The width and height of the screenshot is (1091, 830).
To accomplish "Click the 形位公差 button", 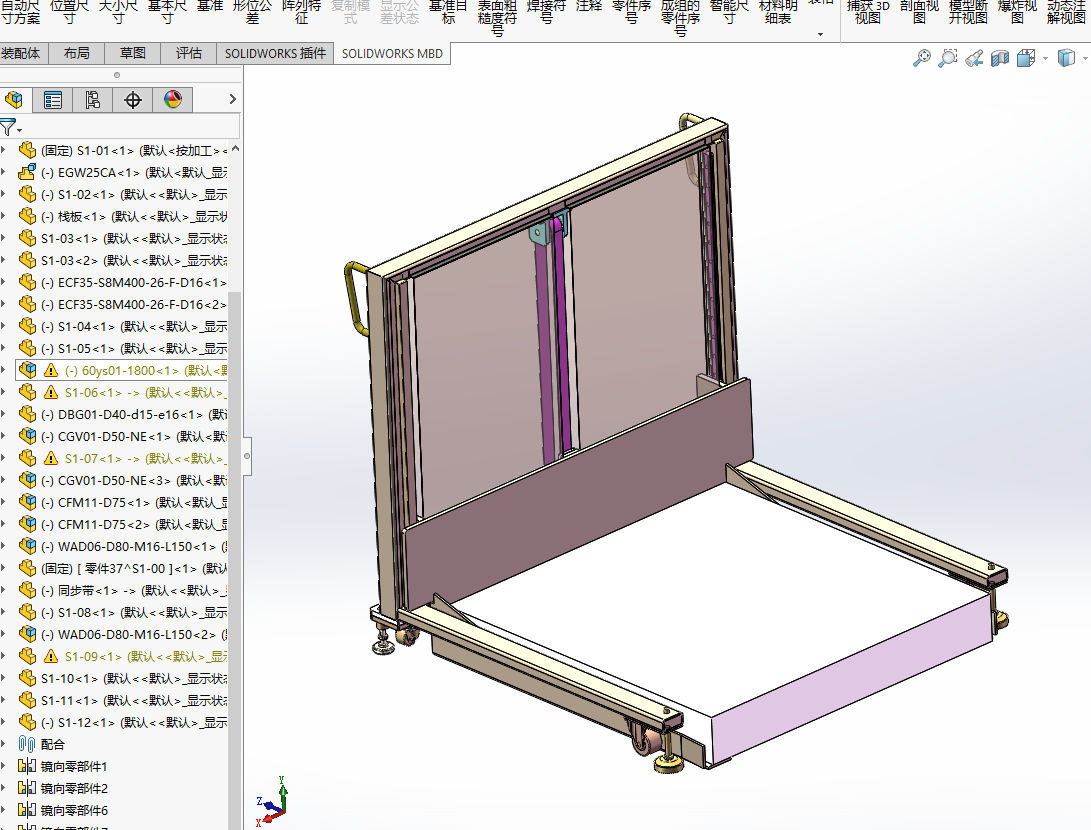I will (252, 13).
